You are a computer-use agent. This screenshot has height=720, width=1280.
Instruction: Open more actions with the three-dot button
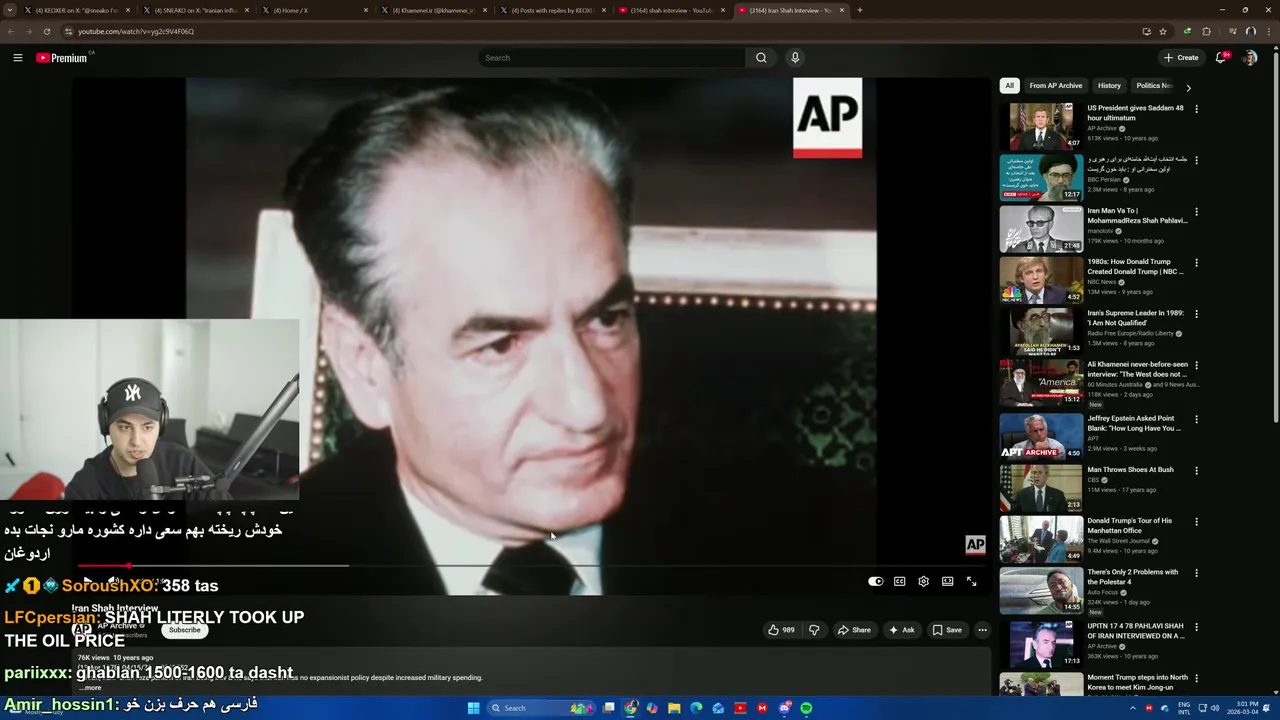tap(982, 630)
